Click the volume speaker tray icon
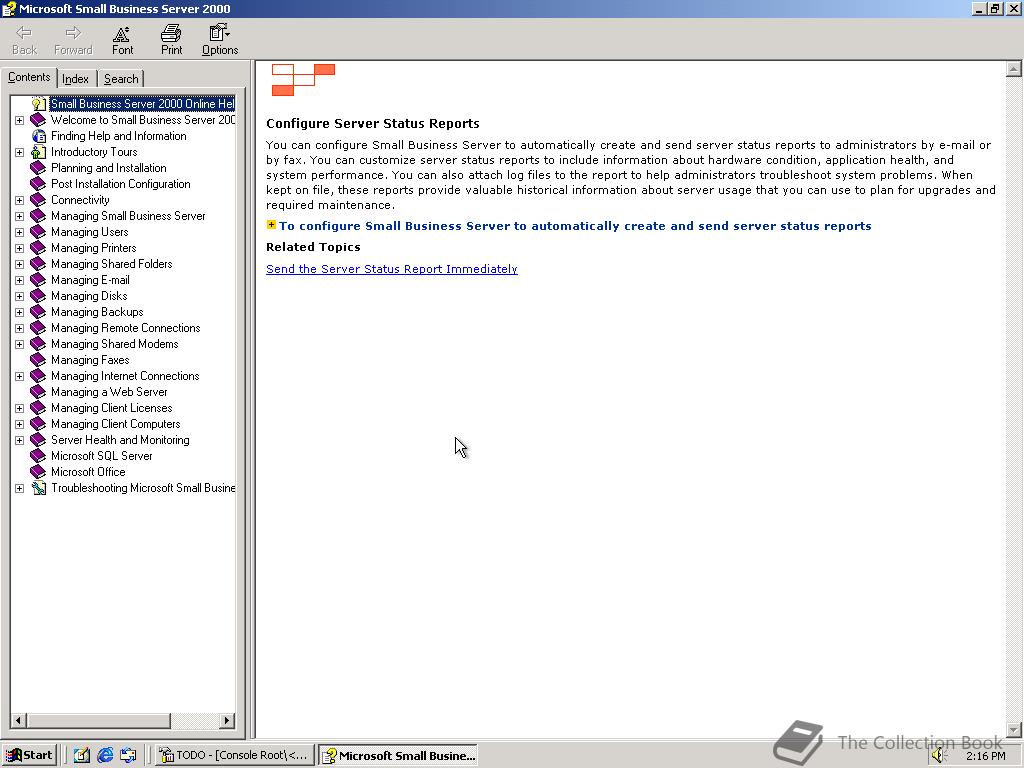The image size is (1024, 768). [939, 756]
